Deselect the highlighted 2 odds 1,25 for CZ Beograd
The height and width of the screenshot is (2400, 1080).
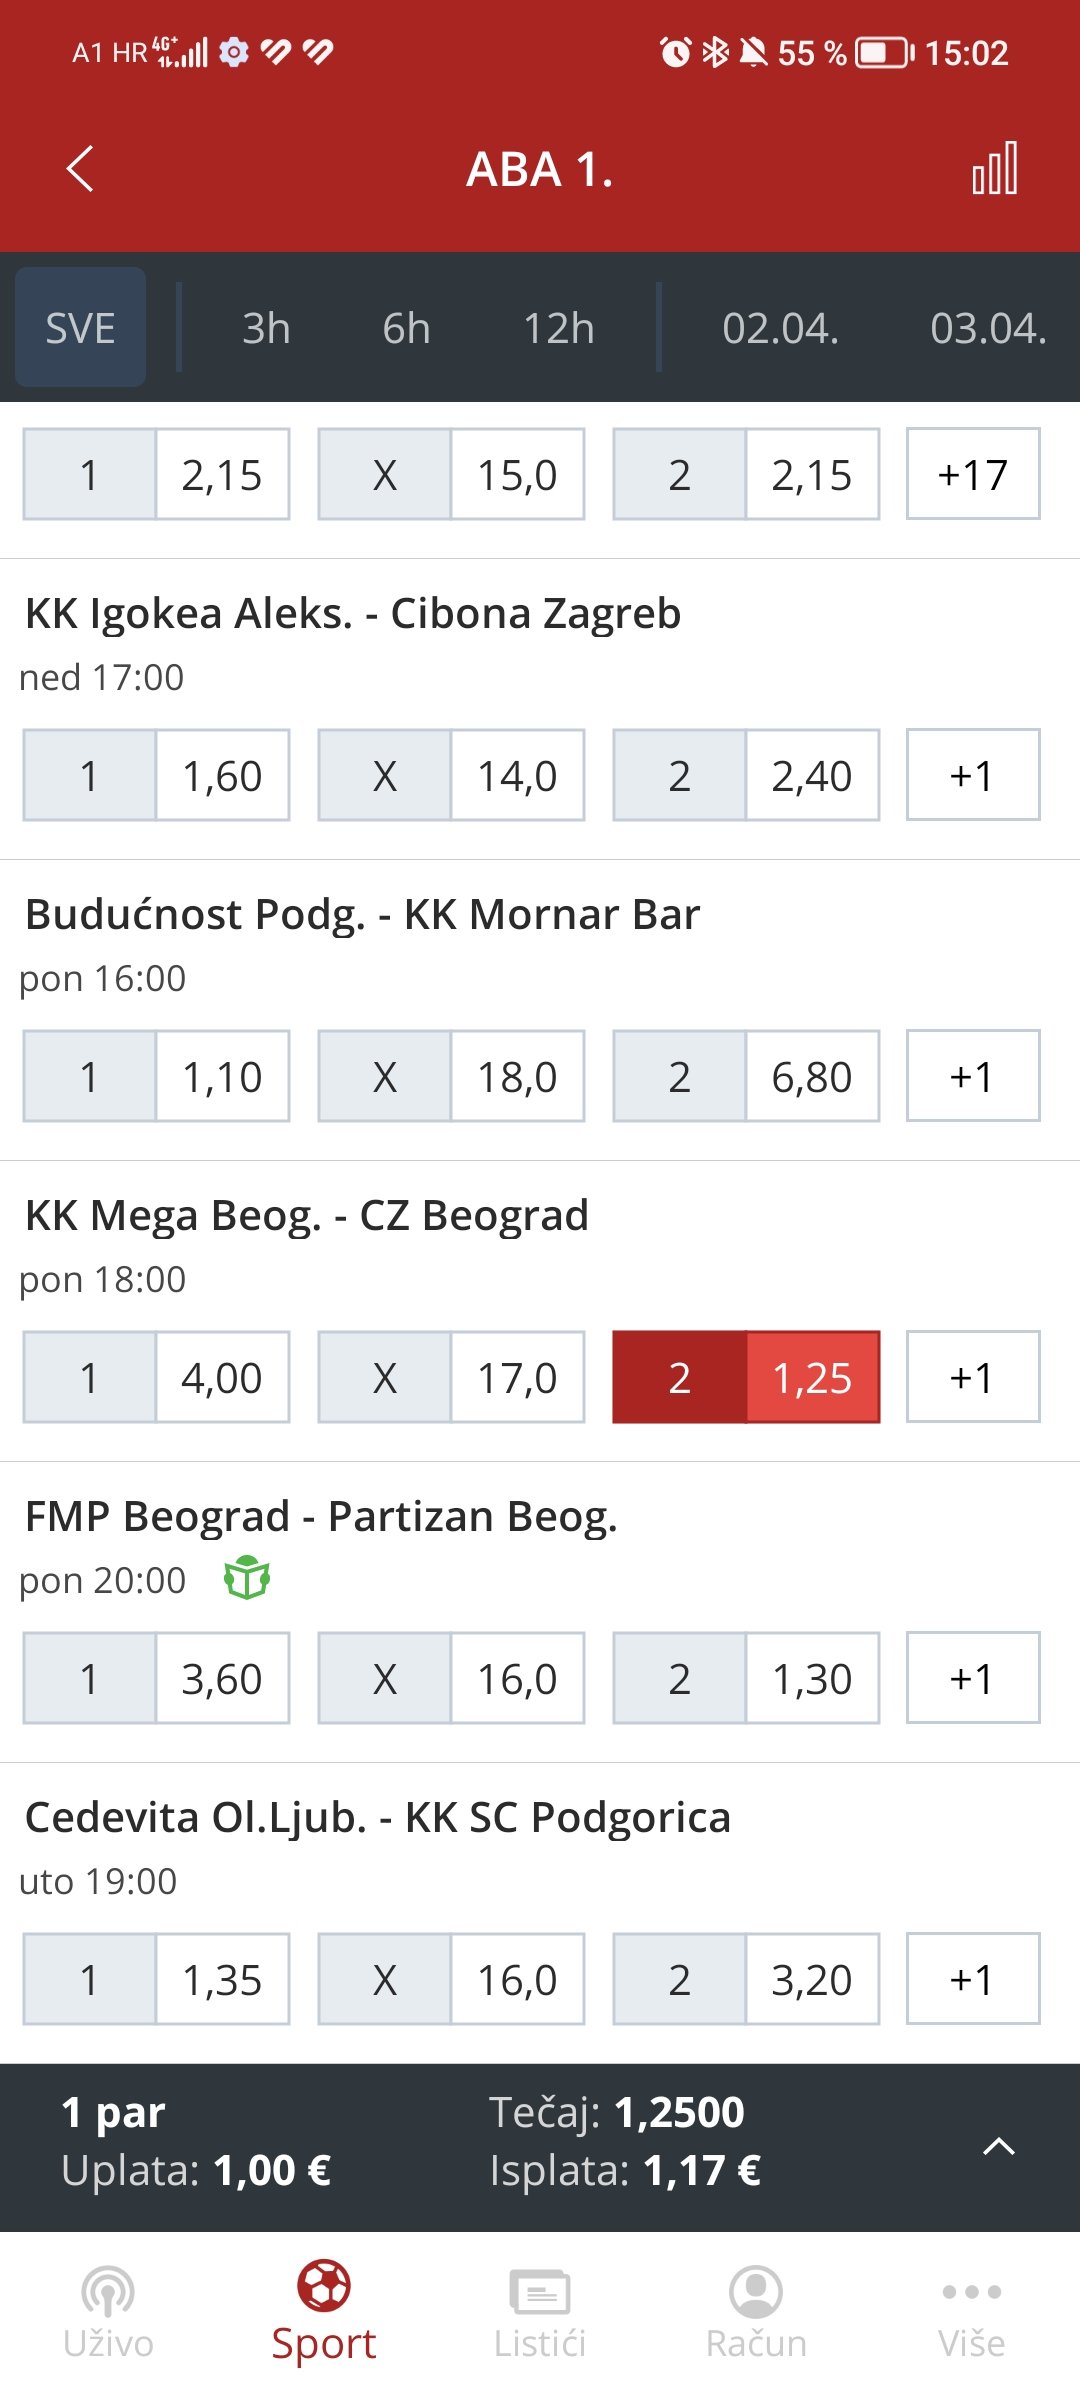(x=746, y=1377)
